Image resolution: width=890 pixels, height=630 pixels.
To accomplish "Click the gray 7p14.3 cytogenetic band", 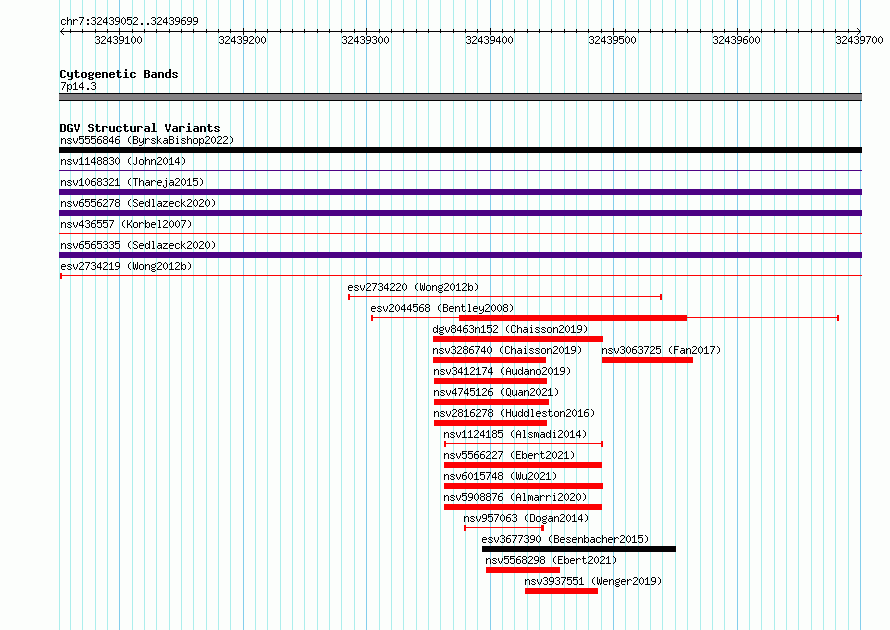I will (x=460, y=97).
